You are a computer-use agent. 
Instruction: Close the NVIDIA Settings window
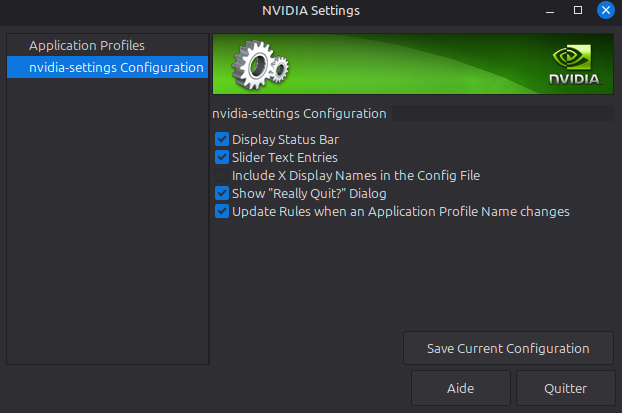(x=605, y=11)
